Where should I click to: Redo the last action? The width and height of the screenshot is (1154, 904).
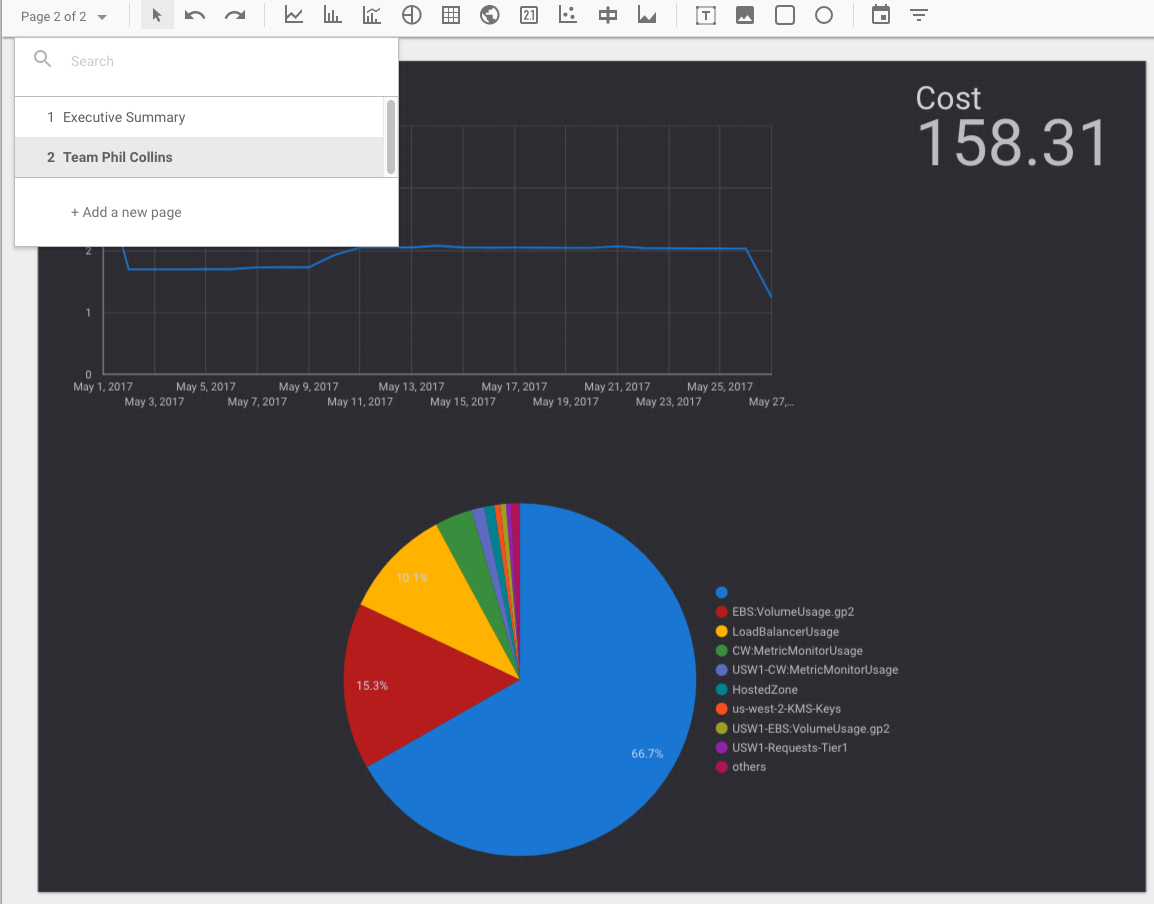(235, 16)
